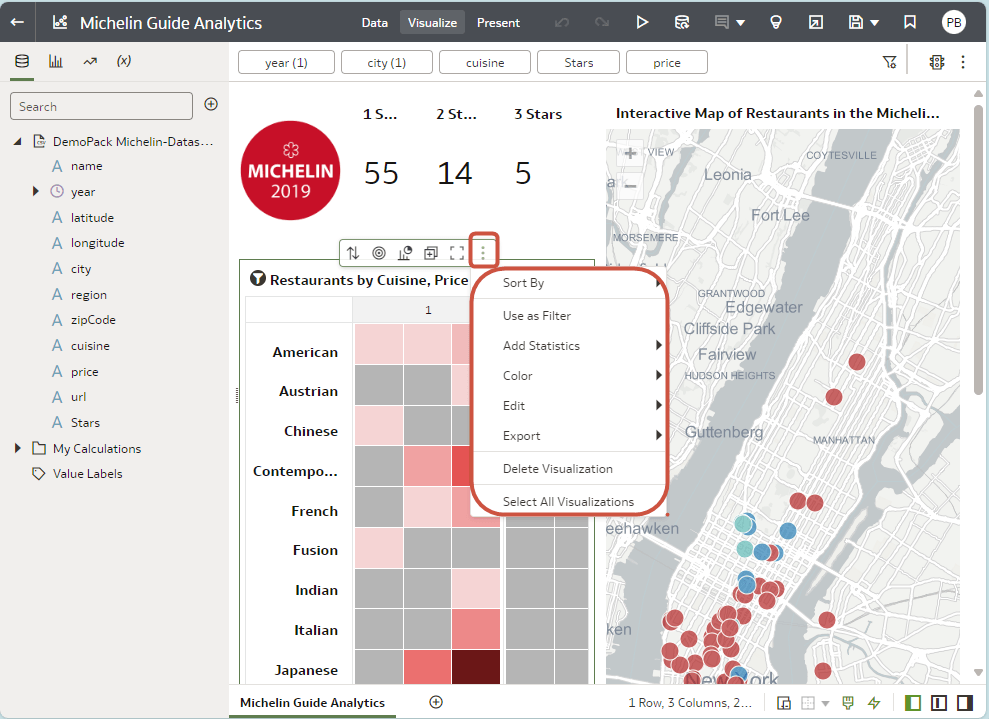Click the cuisine filter button
This screenshot has width=989, height=719.
[x=485, y=62]
